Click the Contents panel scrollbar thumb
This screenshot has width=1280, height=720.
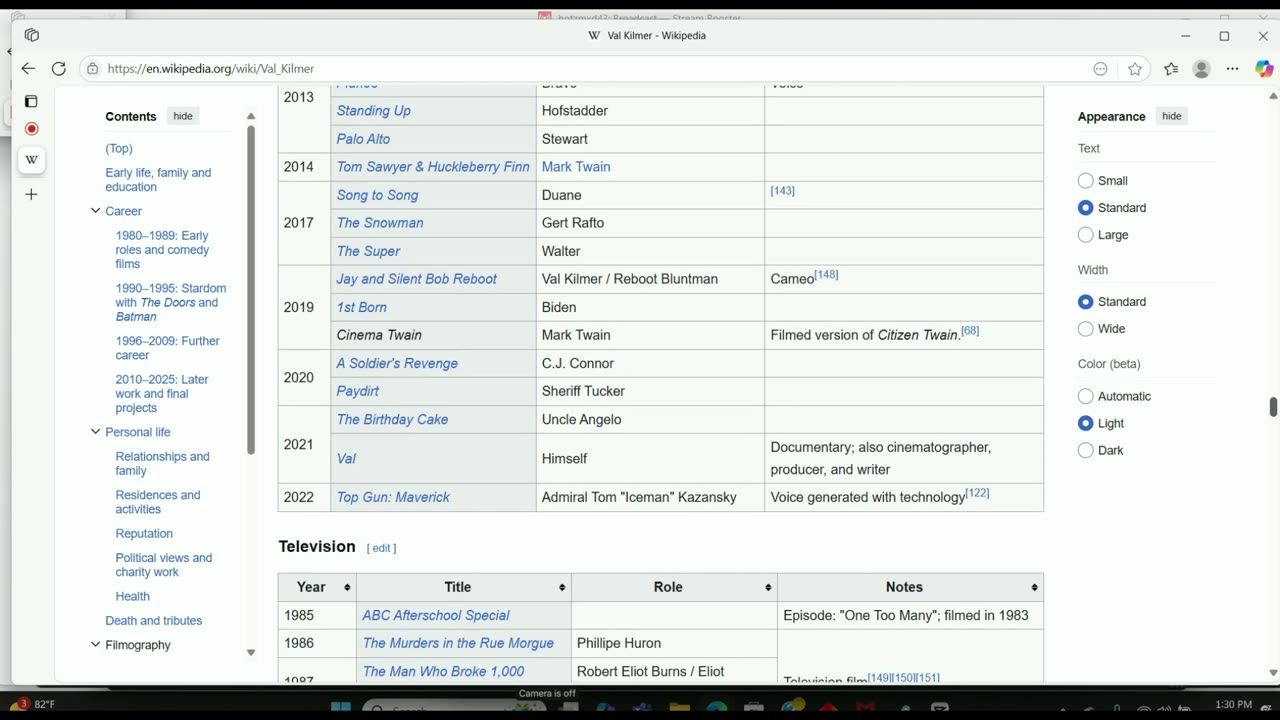coord(251,290)
